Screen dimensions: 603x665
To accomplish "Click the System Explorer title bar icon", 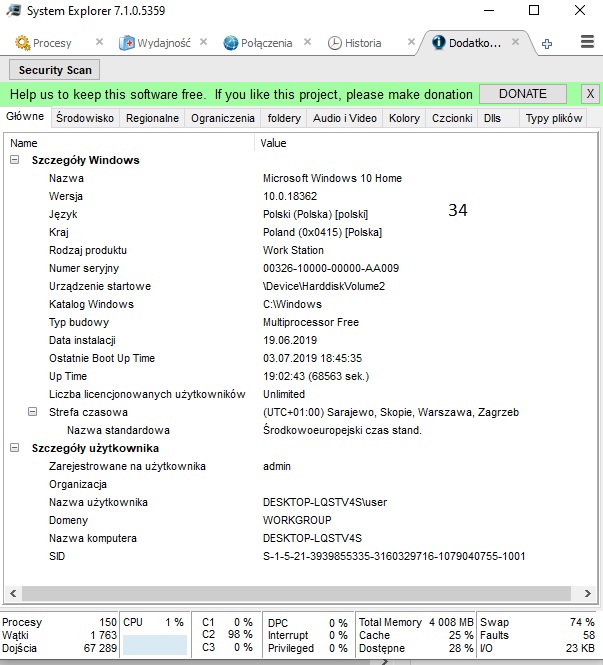I will point(14,10).
